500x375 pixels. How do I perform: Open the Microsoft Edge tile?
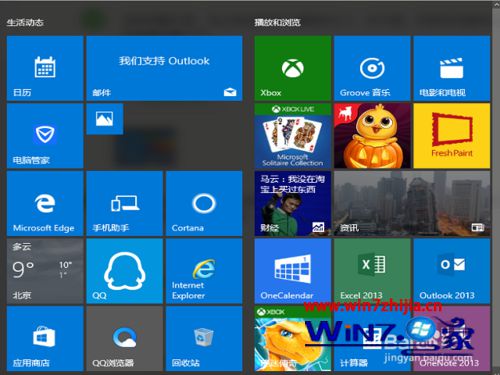click(45, 204)
